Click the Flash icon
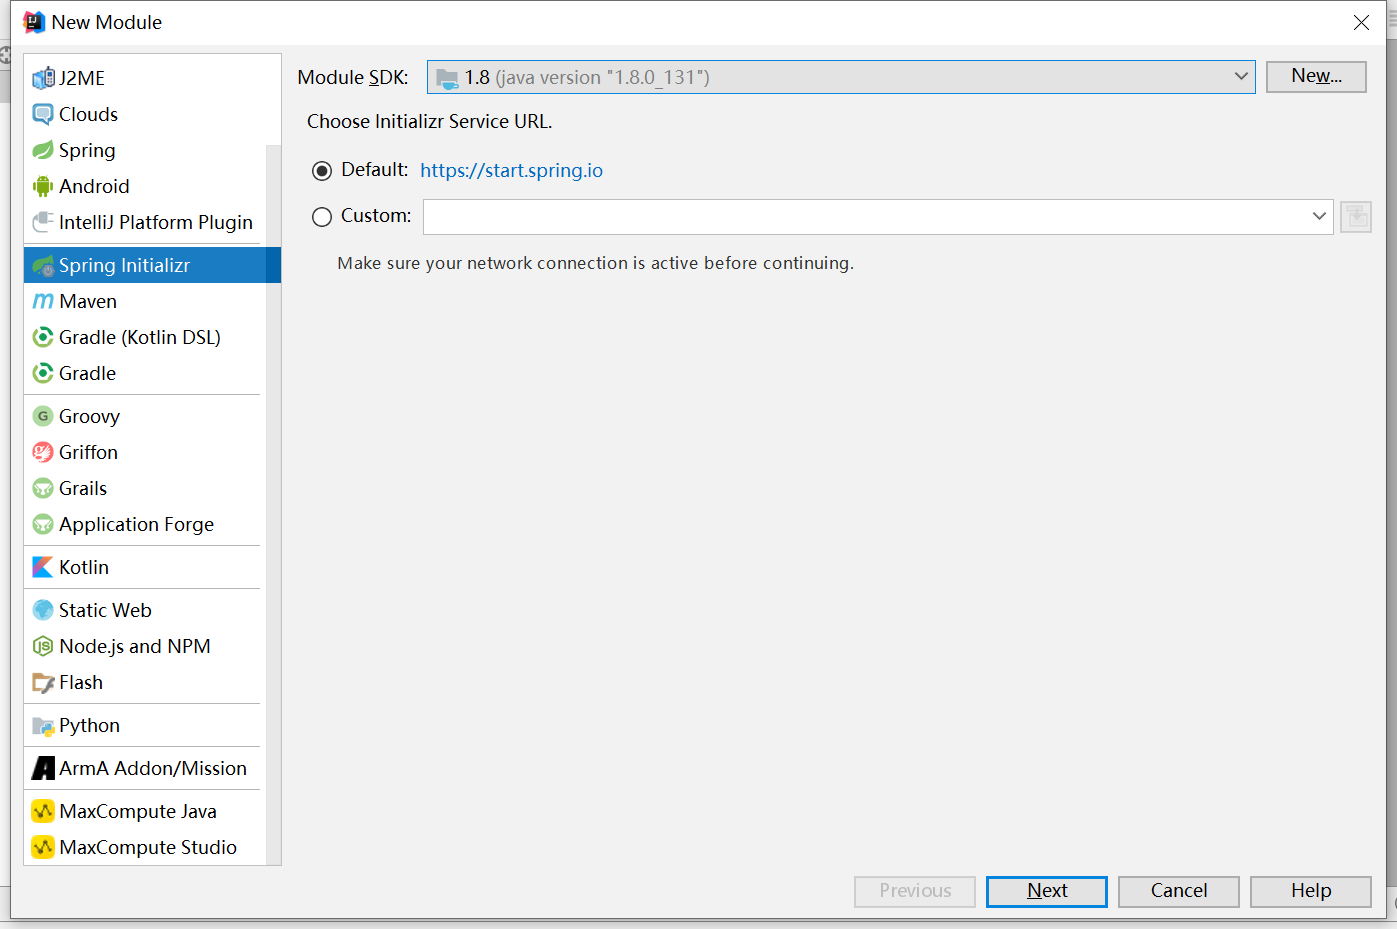The height and width of the screenshot is (929, 1397). tap(43, 682)
